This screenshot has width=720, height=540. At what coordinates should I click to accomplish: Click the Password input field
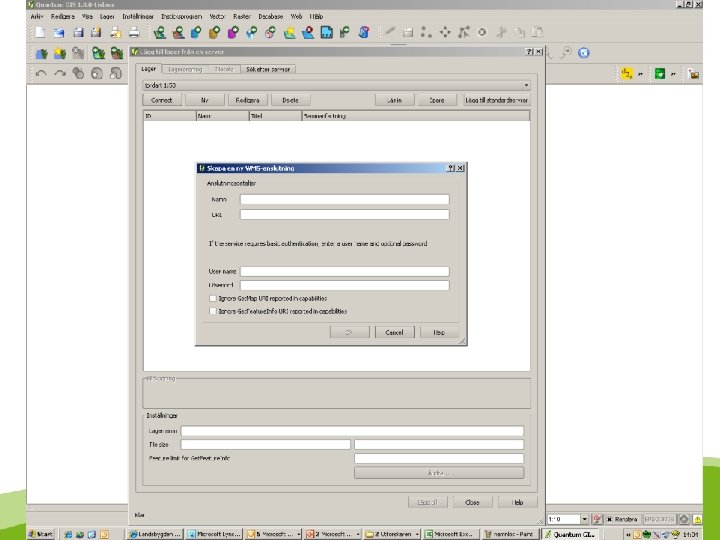344,285
